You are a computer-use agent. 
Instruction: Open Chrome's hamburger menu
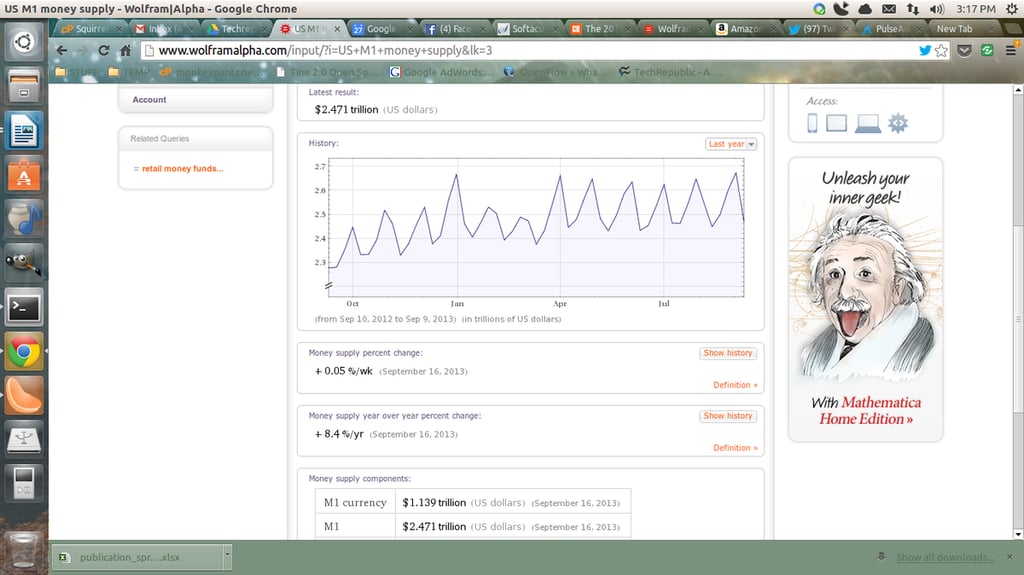click(1010, 50)
